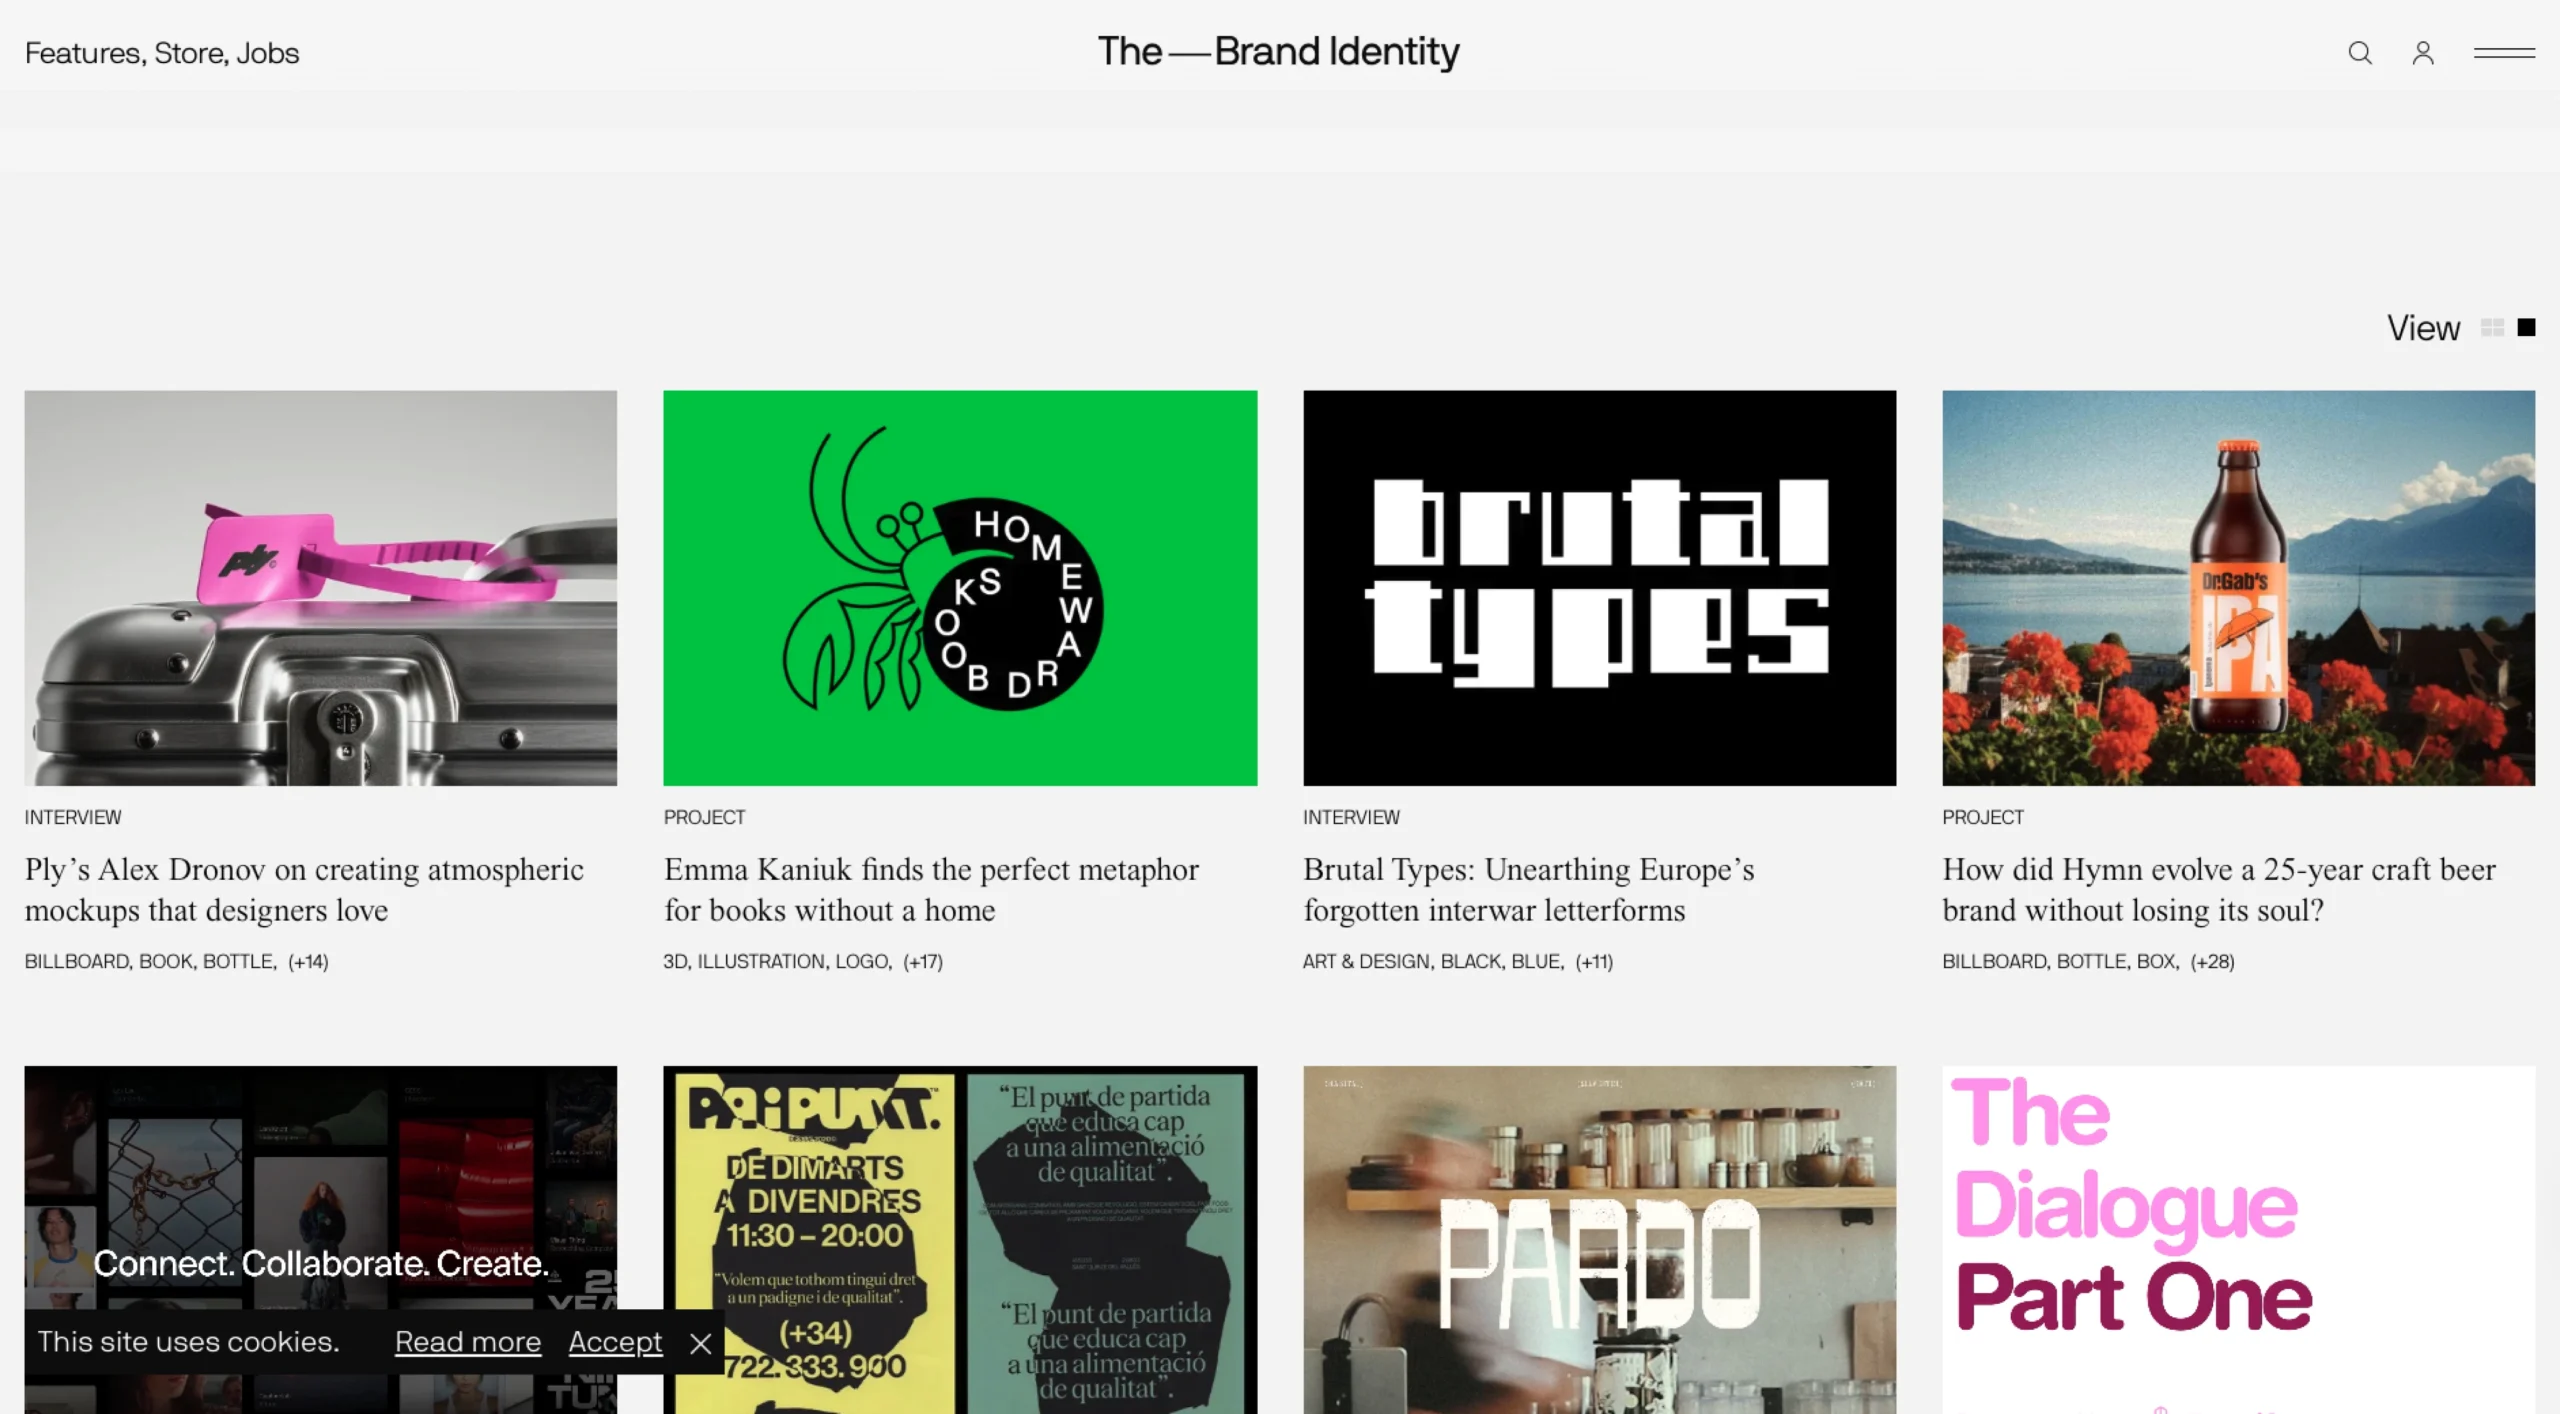Switch to large single-square view icon
Viewport: 2560px width, 1414px height.
pyautogui.click(x=2526, y=328)
